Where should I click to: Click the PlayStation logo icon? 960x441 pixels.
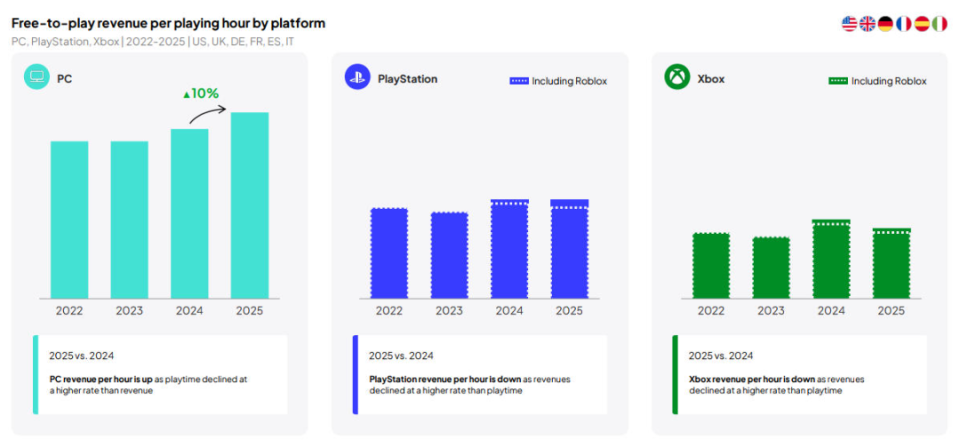tap(357, 77)
